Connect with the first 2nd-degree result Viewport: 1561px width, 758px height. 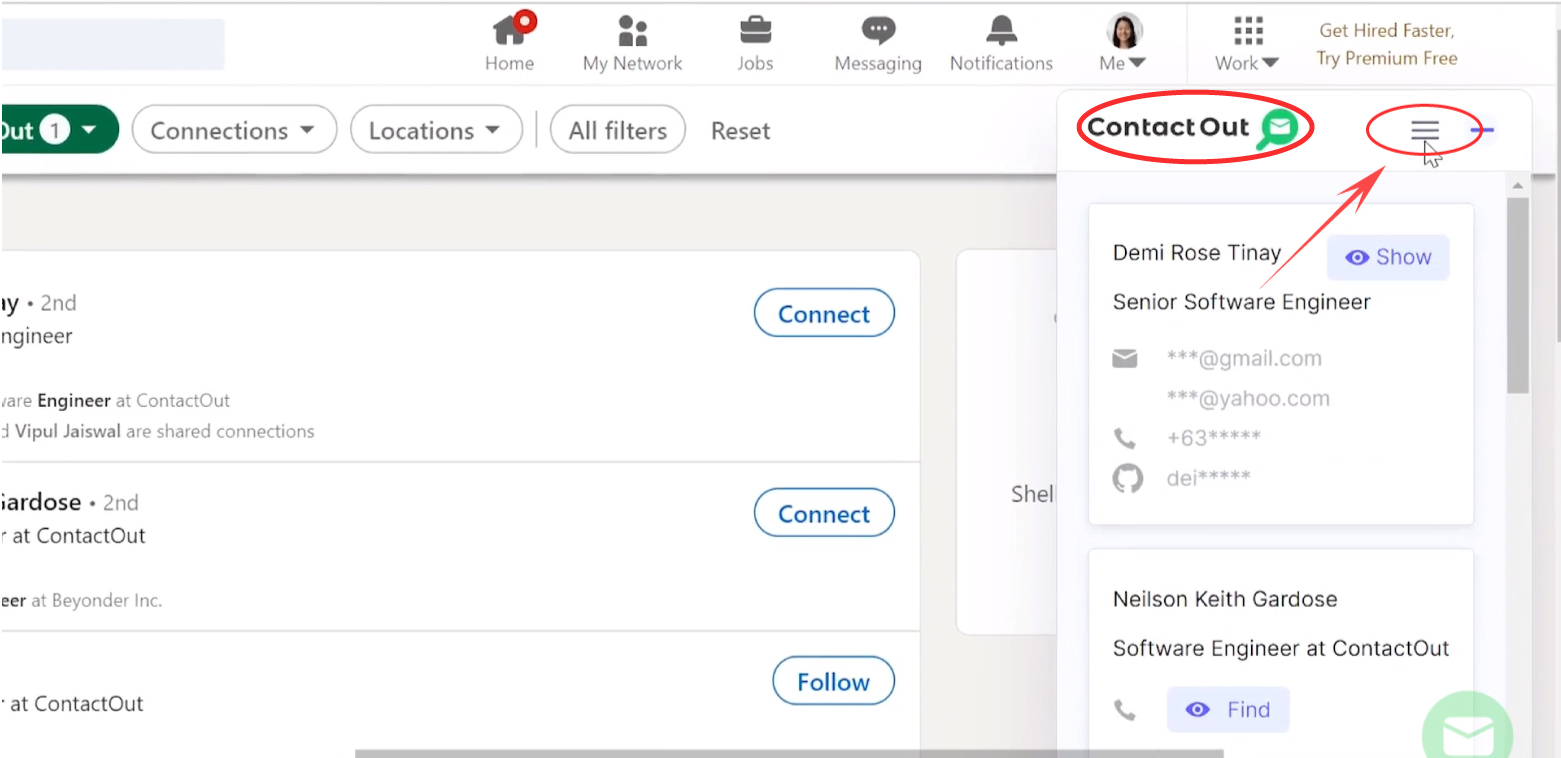(x=824, y=314)
